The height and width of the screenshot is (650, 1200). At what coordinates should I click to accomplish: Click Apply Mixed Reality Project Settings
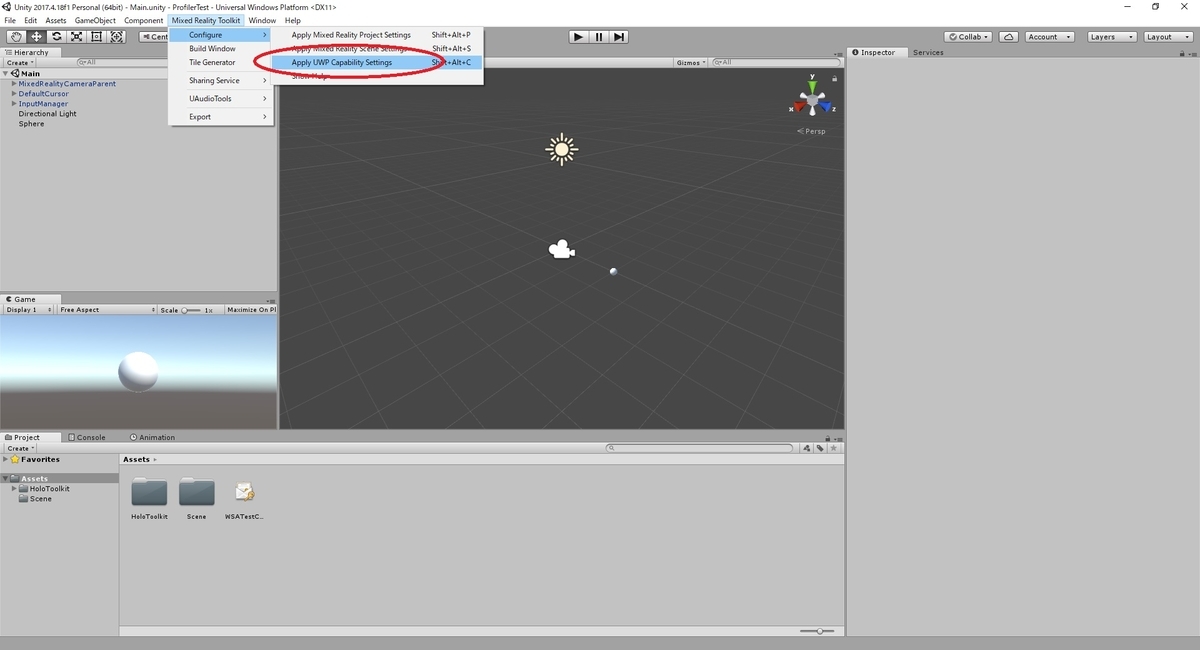[377, 35]
